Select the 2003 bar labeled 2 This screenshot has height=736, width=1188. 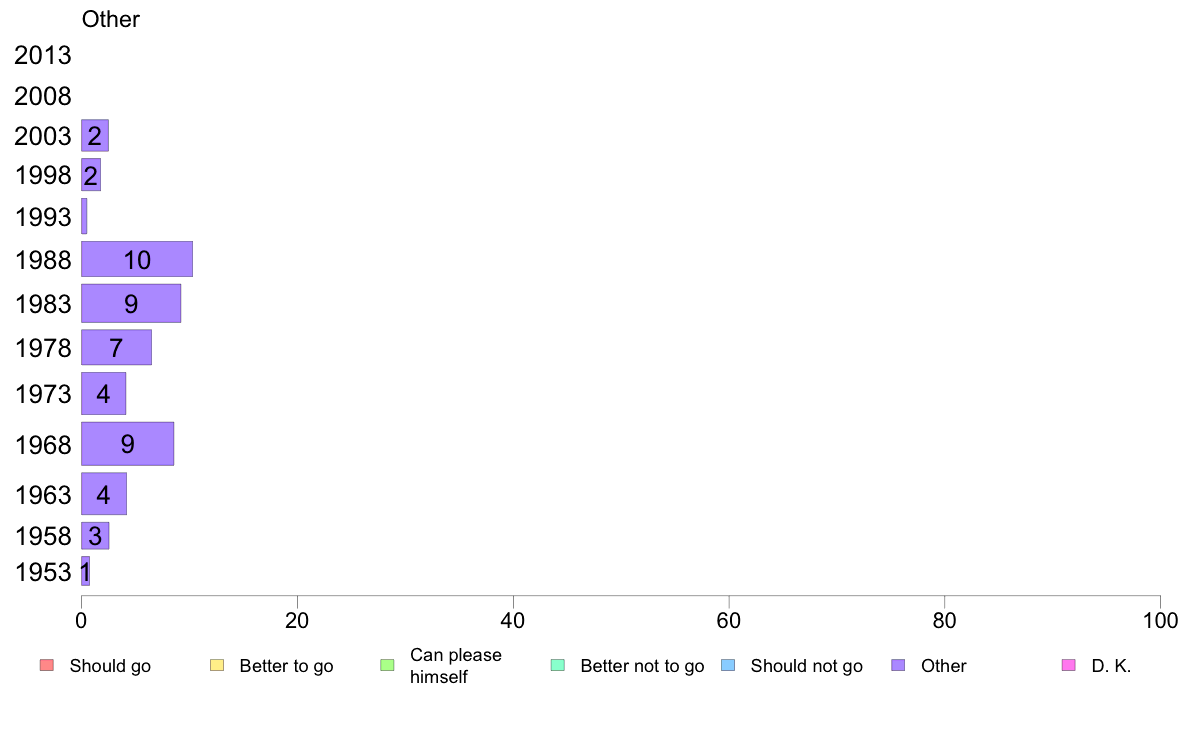[95, 136]
